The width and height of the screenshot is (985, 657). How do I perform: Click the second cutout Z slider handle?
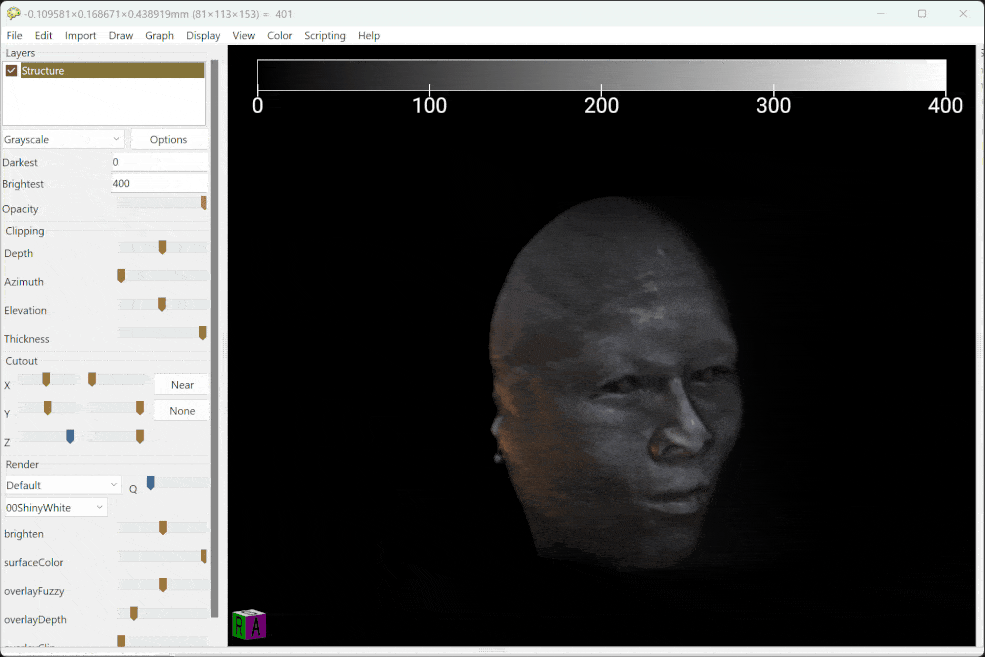tap(139, 437)
